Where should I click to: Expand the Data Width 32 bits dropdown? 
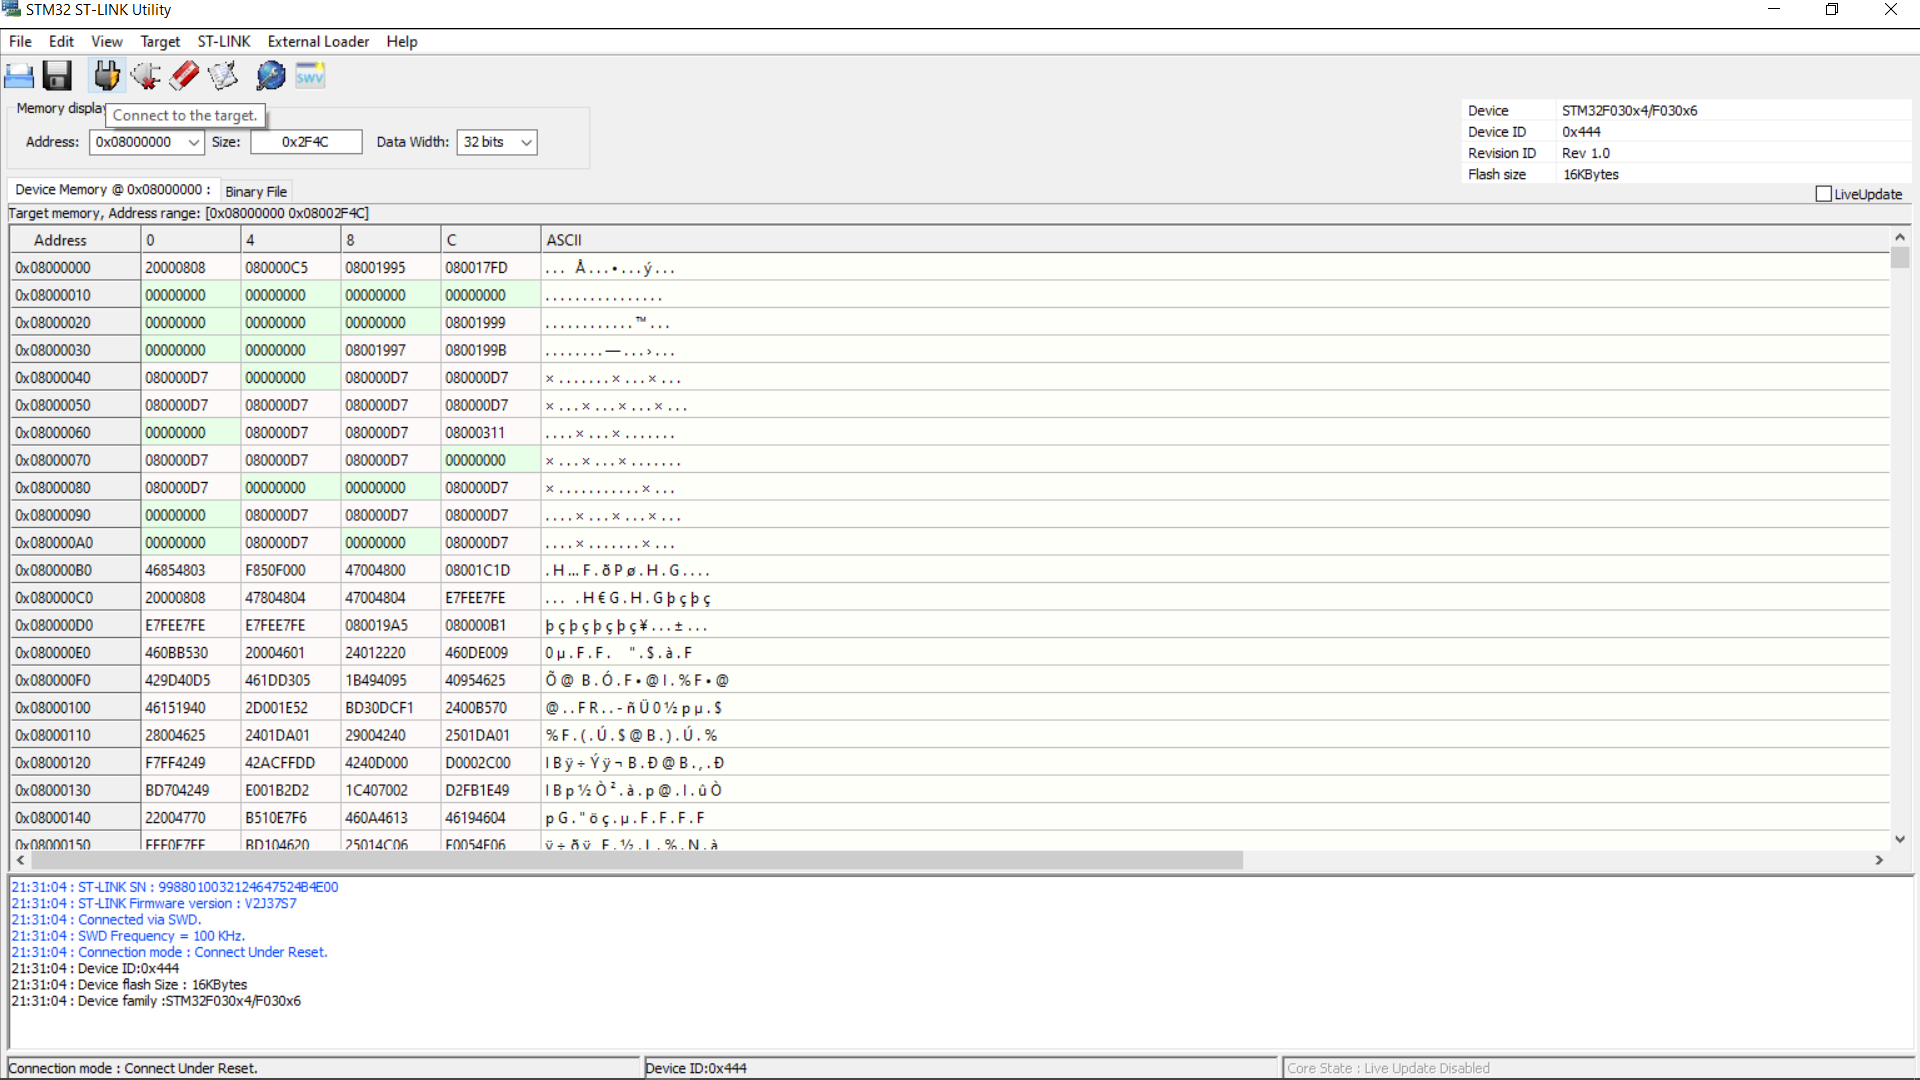click(526, 142)
